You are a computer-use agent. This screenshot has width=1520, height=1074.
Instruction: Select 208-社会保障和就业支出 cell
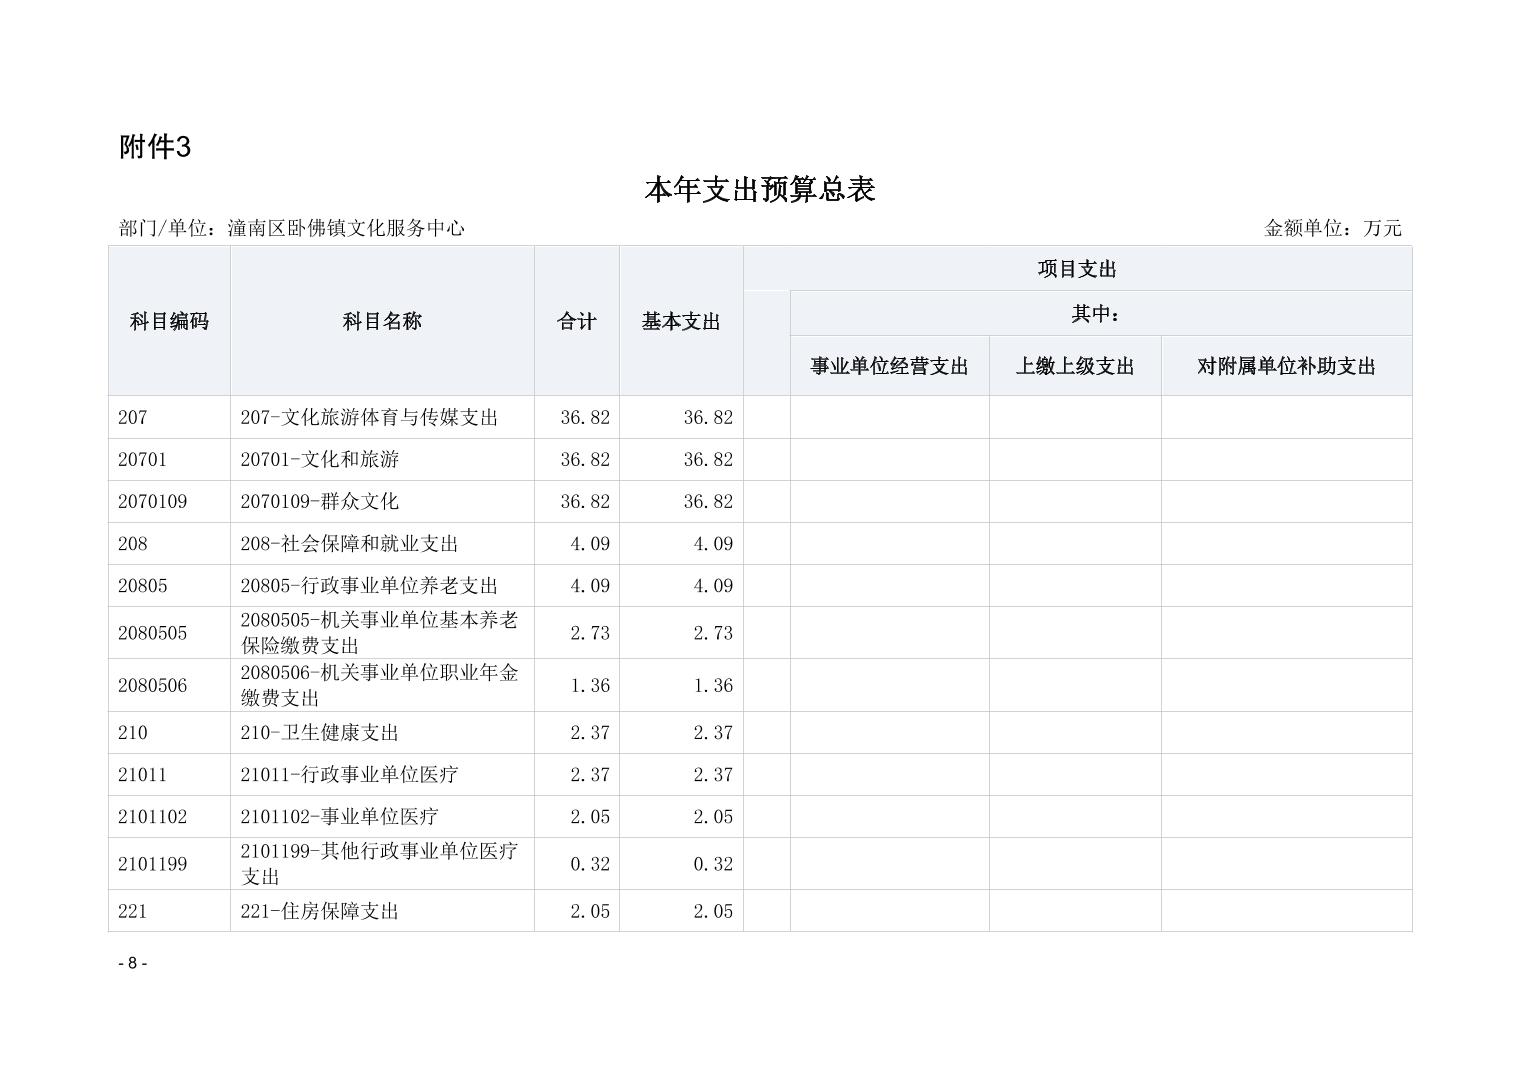coord(382,543)
